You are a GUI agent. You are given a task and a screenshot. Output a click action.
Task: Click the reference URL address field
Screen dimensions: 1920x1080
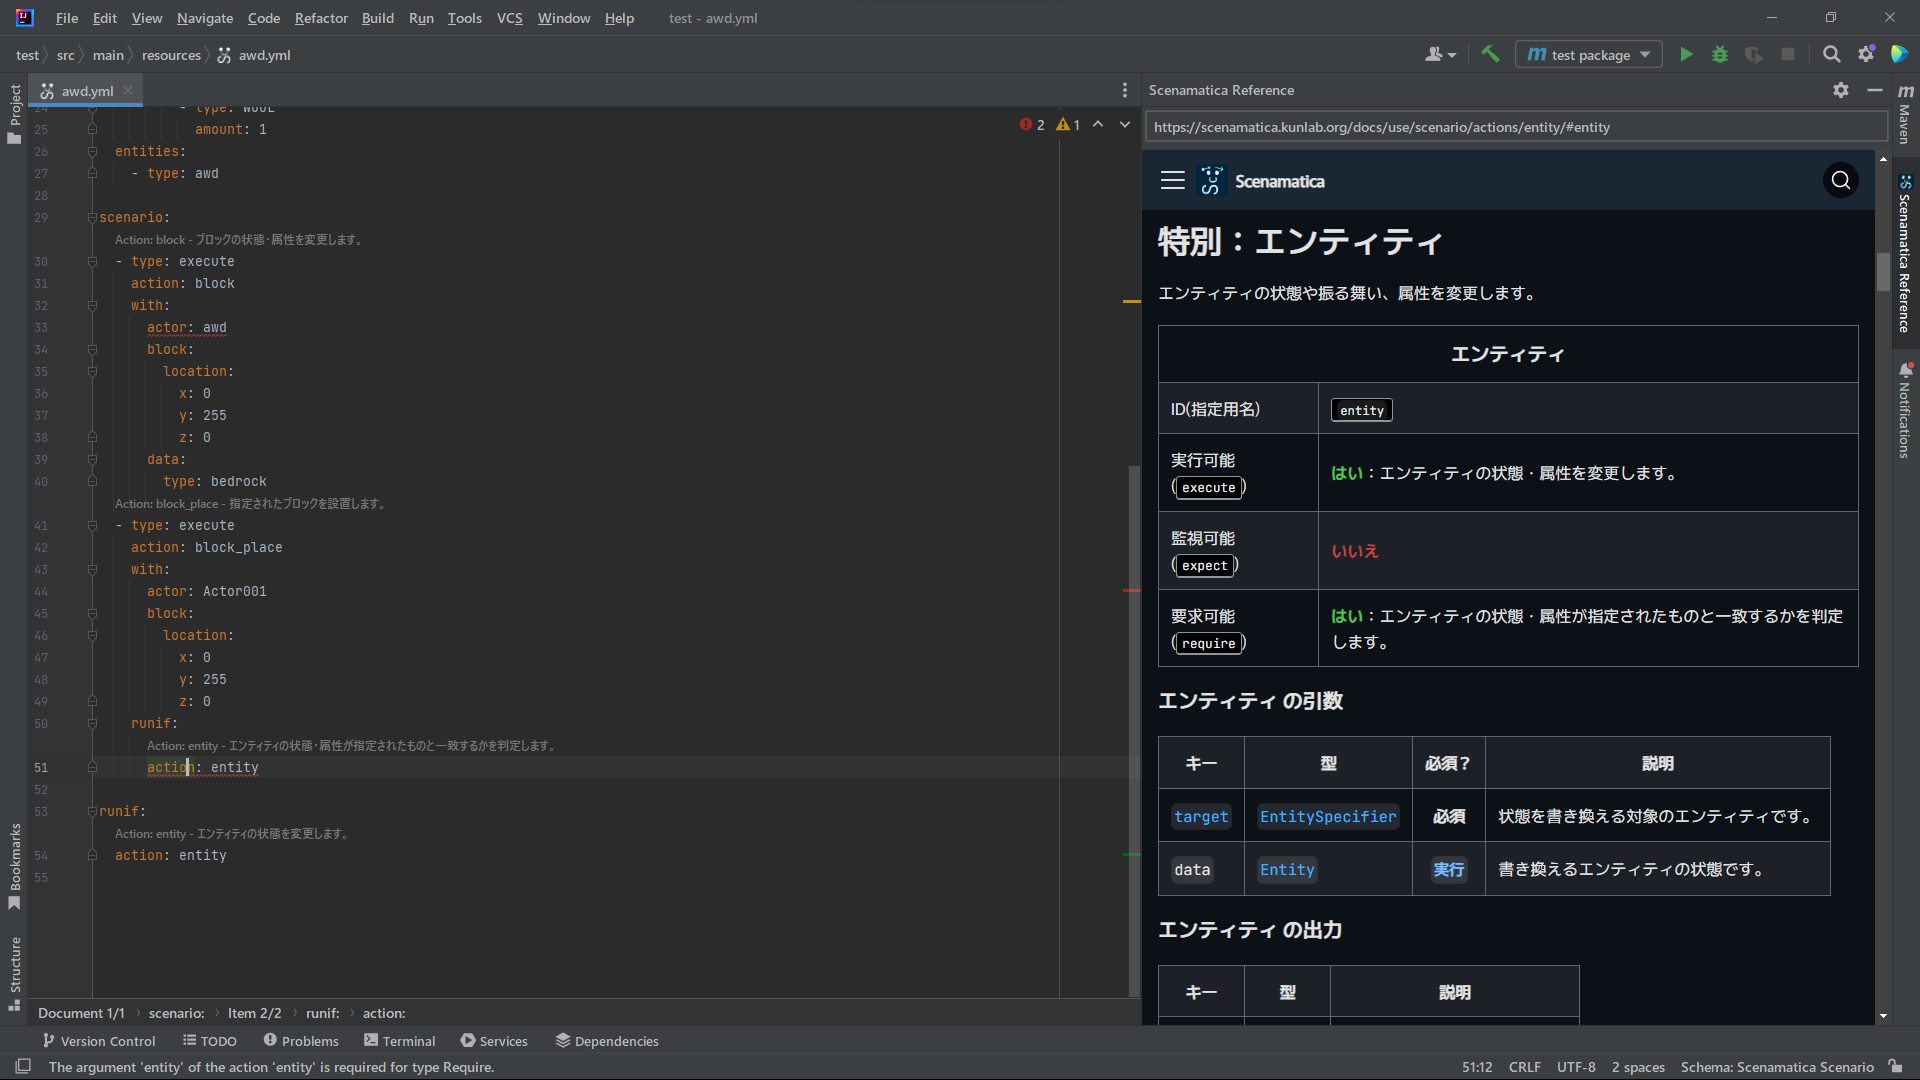coord(1515,127)
